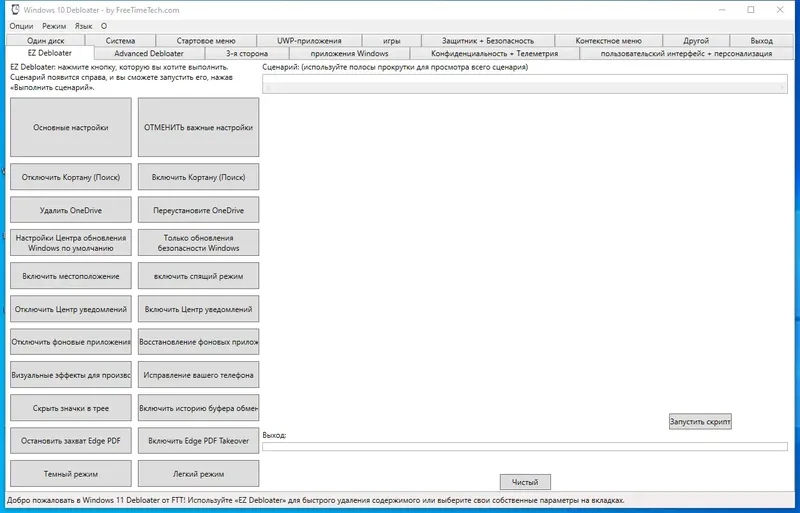The width and height of the screenshot is (800, 513).
Task: Switch to the UWP-приложения tab
Action: [x=309, y=40]
